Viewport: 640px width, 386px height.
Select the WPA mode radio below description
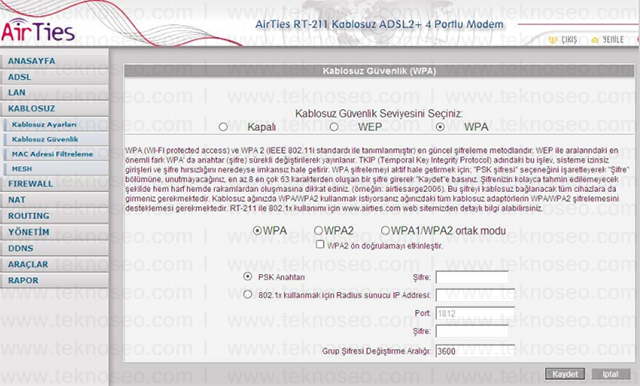coord(257,231)
